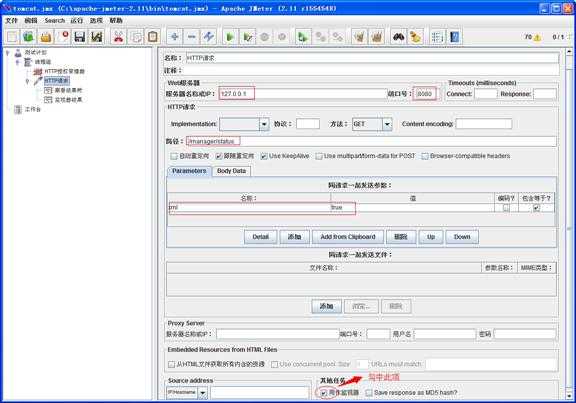Check 从HTML文件获取所有内含的资源 checkbox
This screenshot has width=576, height=403.
171,364
